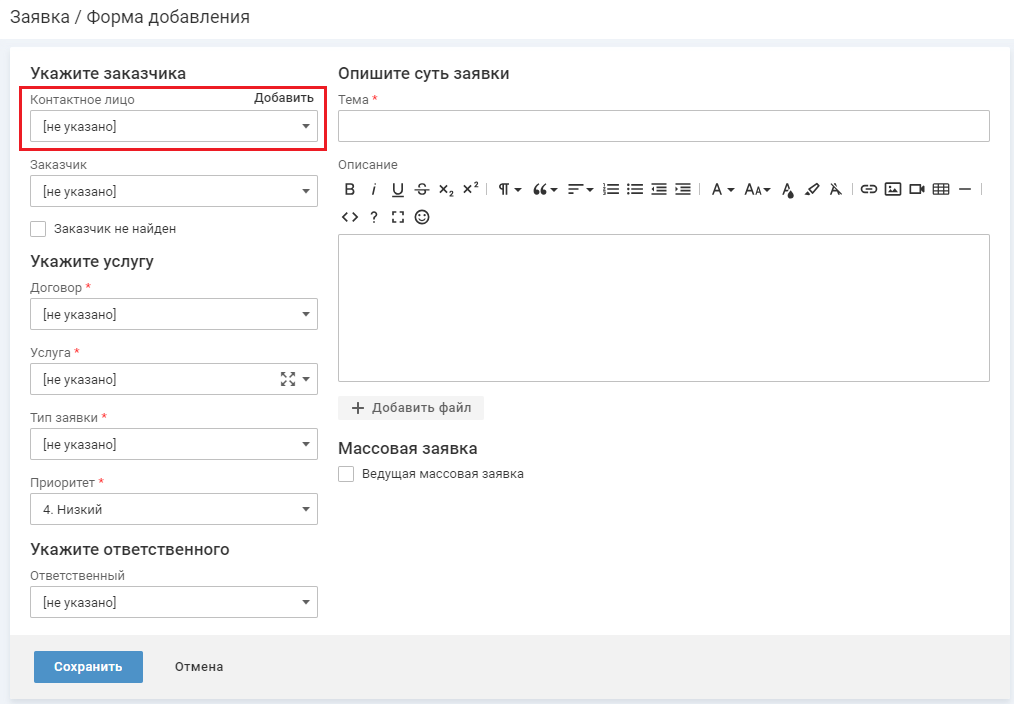Screen dimensions: 1014x704
Task: Open the emoji picker in the editor
Action: coord(422,217)
